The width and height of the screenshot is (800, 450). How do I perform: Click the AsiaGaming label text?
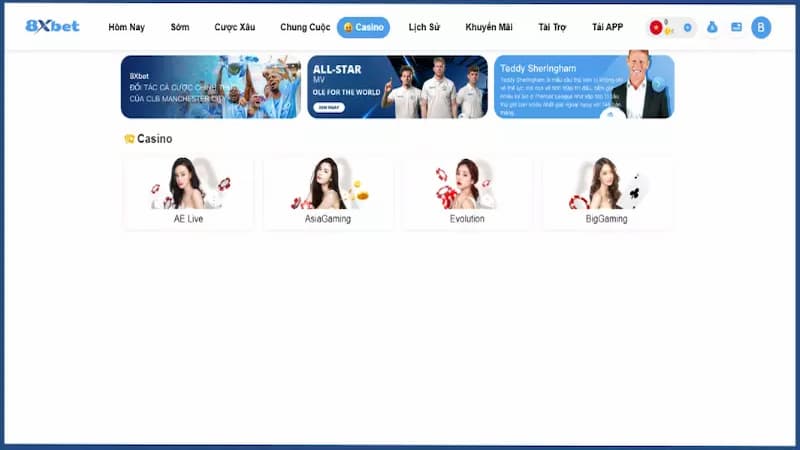328,219
